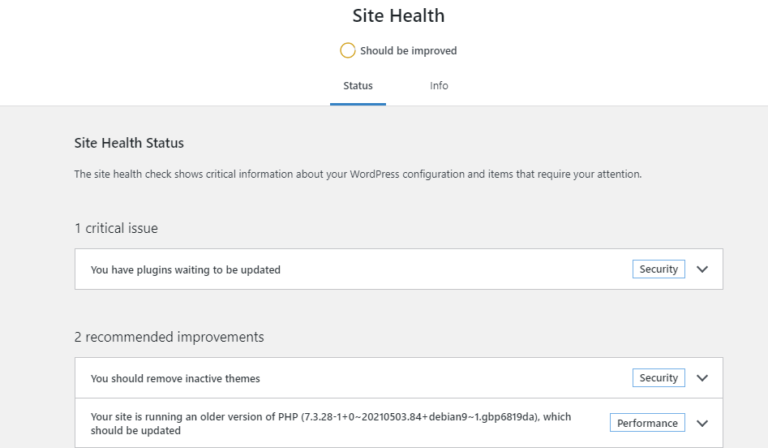Click the 'Should be improved' status label
Screen dimensions: 768x448
pos(408,51)
